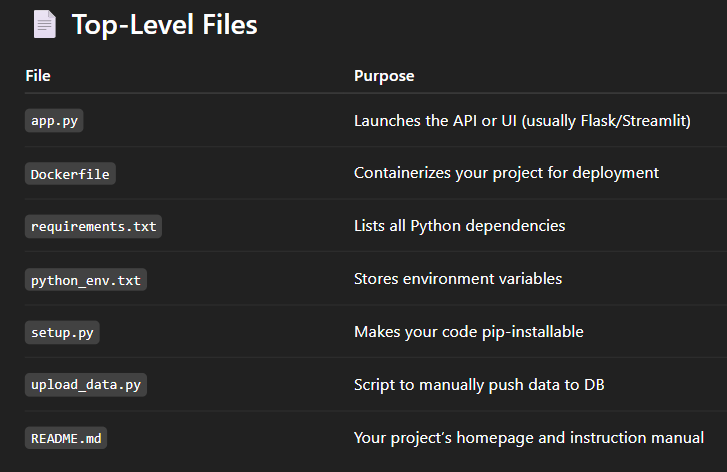Click the document page icon beside the heading
This screenshot has width=727, height=472.
coord(44,25)
